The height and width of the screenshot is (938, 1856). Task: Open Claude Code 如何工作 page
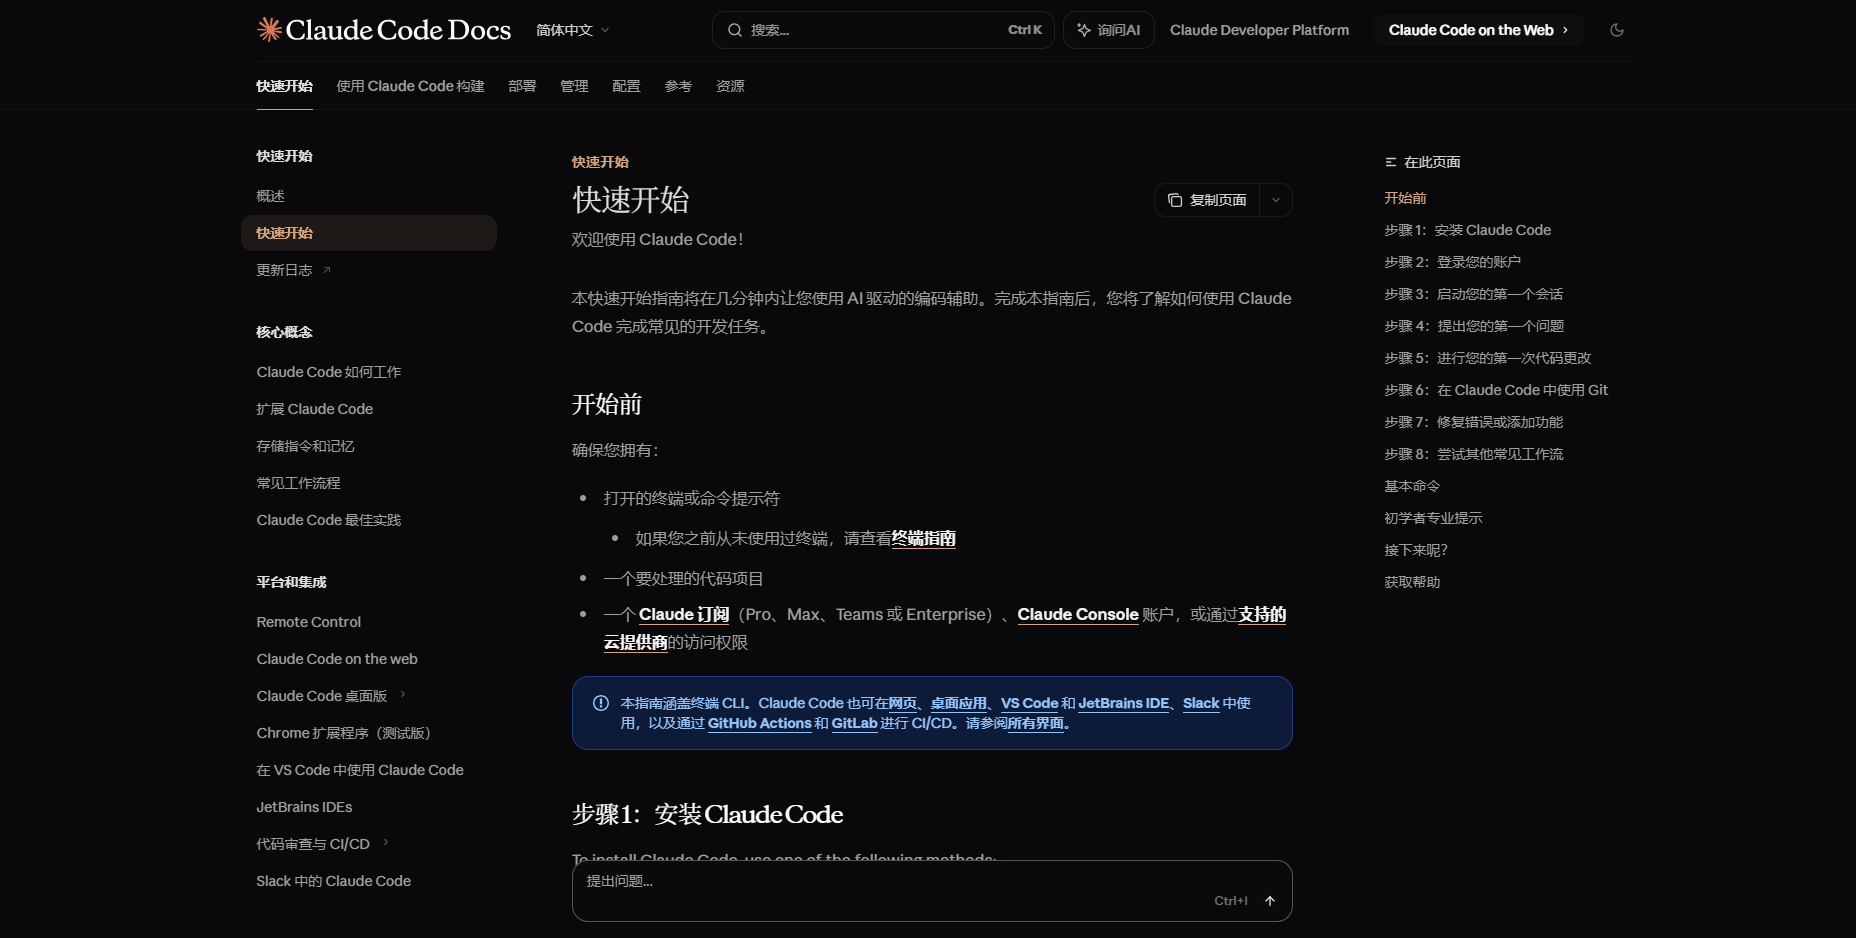click(x=369, y=372)
